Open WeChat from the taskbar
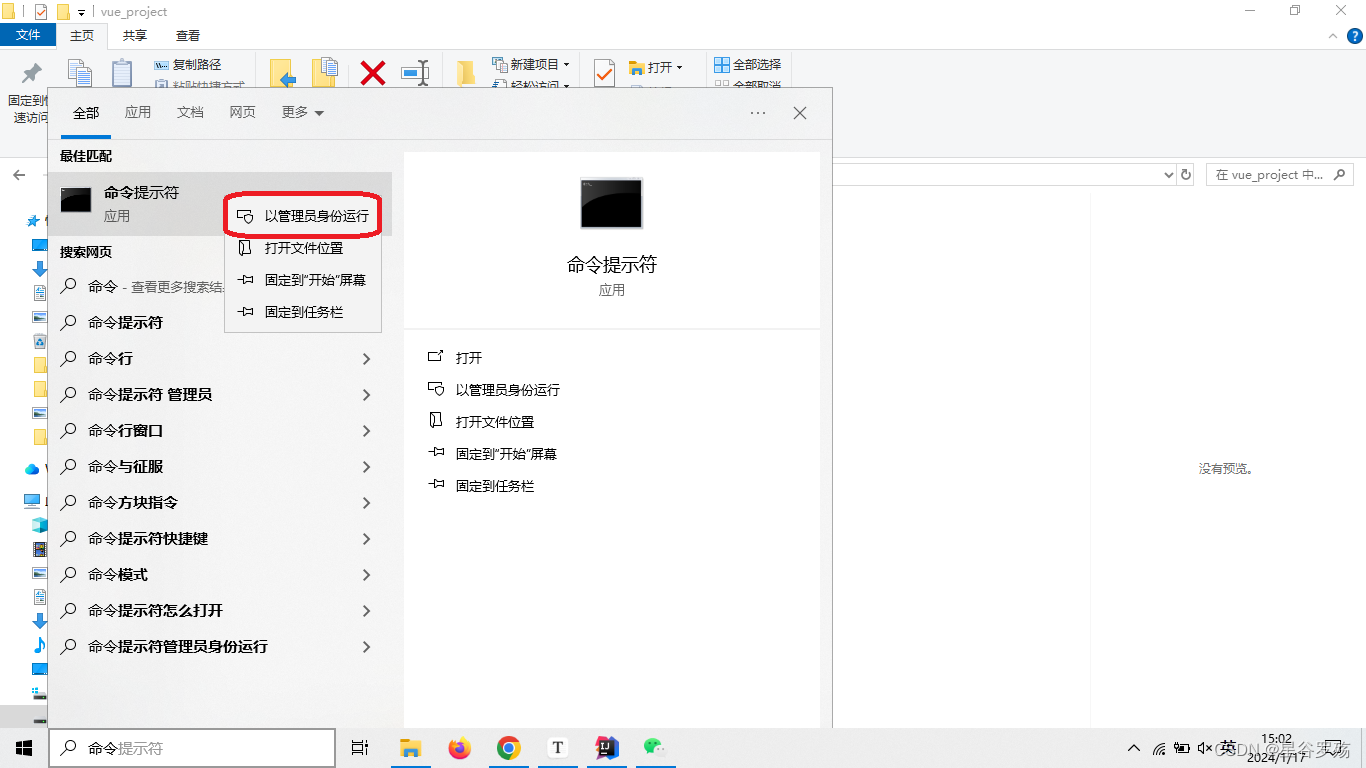 pyautogui.click(x=655, y=747)
